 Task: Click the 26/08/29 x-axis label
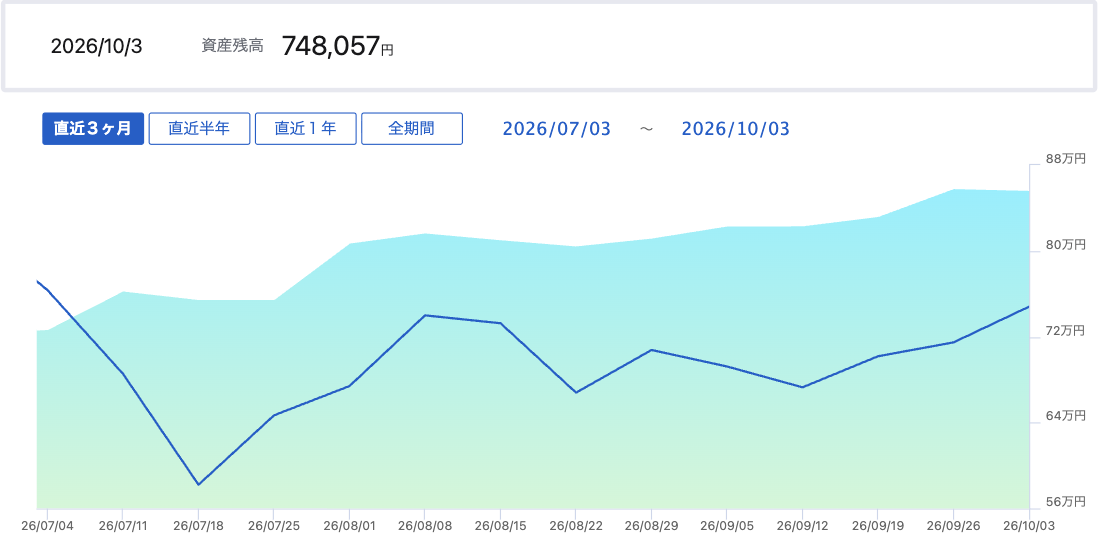[x=651, y=525]
